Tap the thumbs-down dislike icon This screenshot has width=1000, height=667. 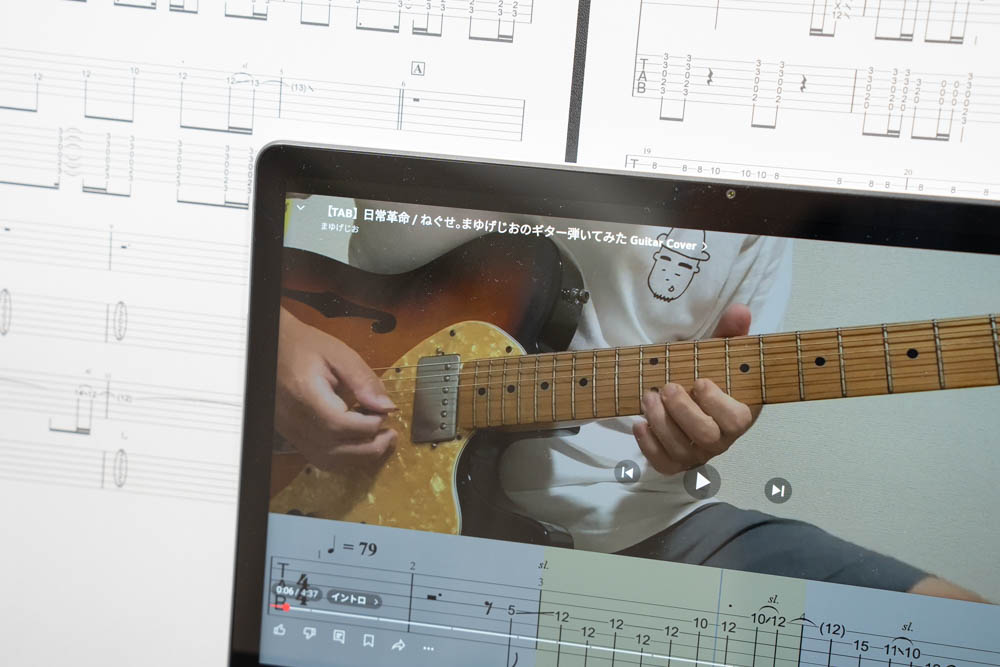(x=309, y=633)
